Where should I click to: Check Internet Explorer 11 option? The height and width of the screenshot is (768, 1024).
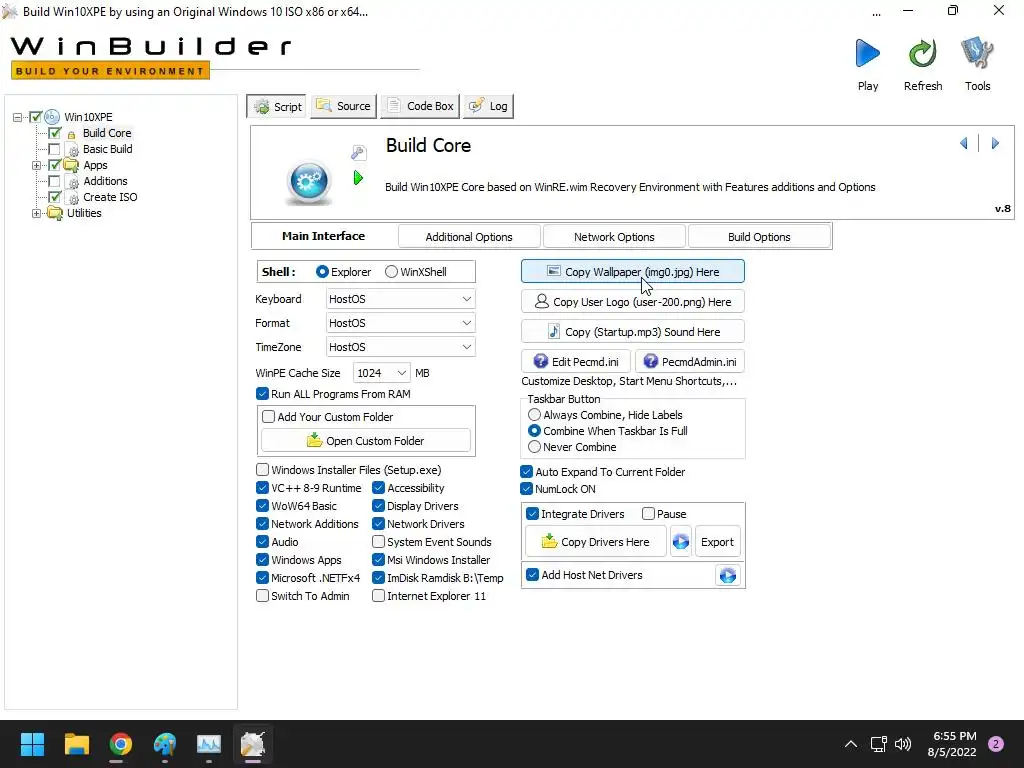(x=378, y=596)
